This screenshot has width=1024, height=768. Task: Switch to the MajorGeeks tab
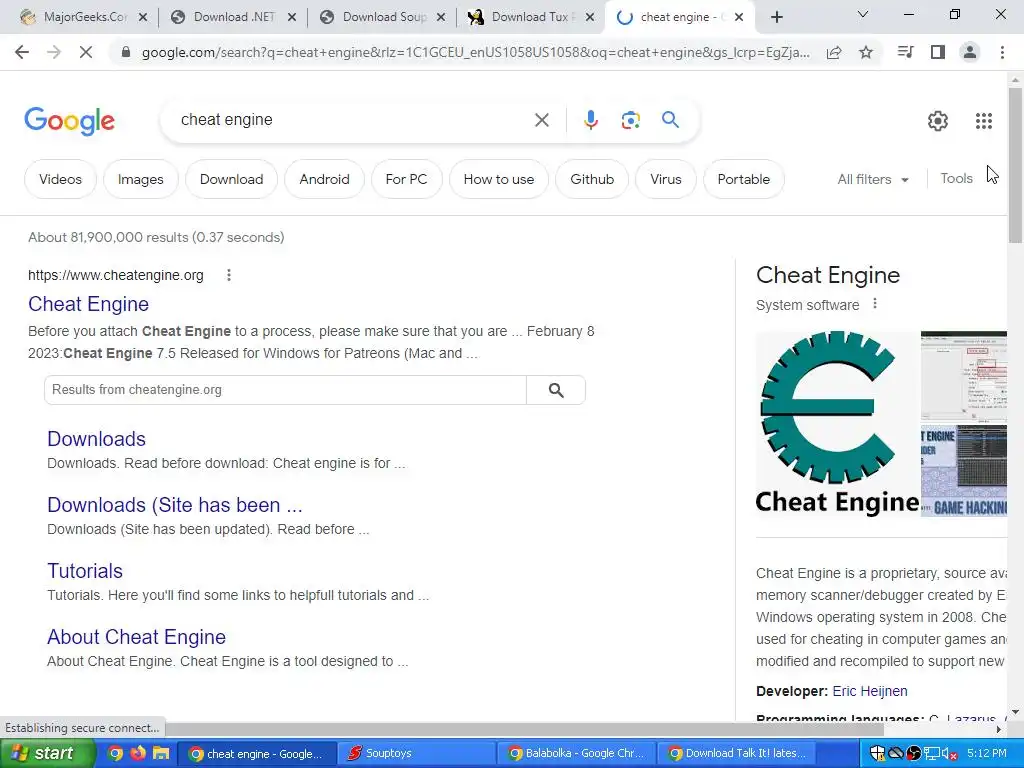[x=85, y=17]
